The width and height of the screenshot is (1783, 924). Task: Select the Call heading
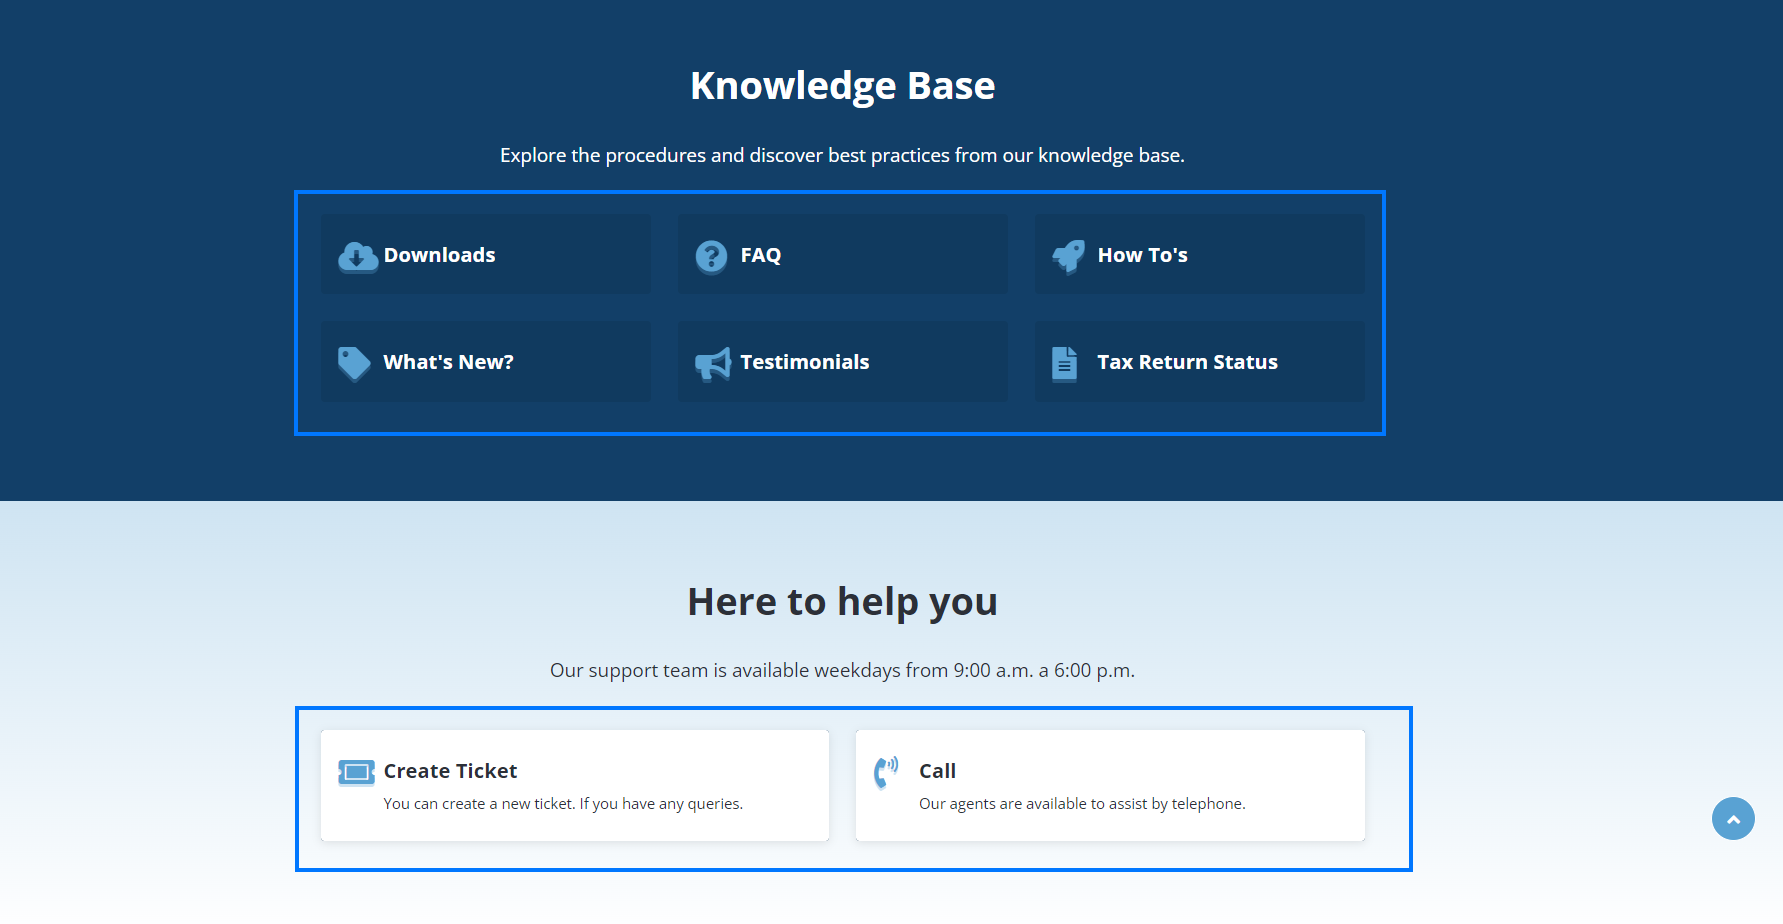(937, 771)
